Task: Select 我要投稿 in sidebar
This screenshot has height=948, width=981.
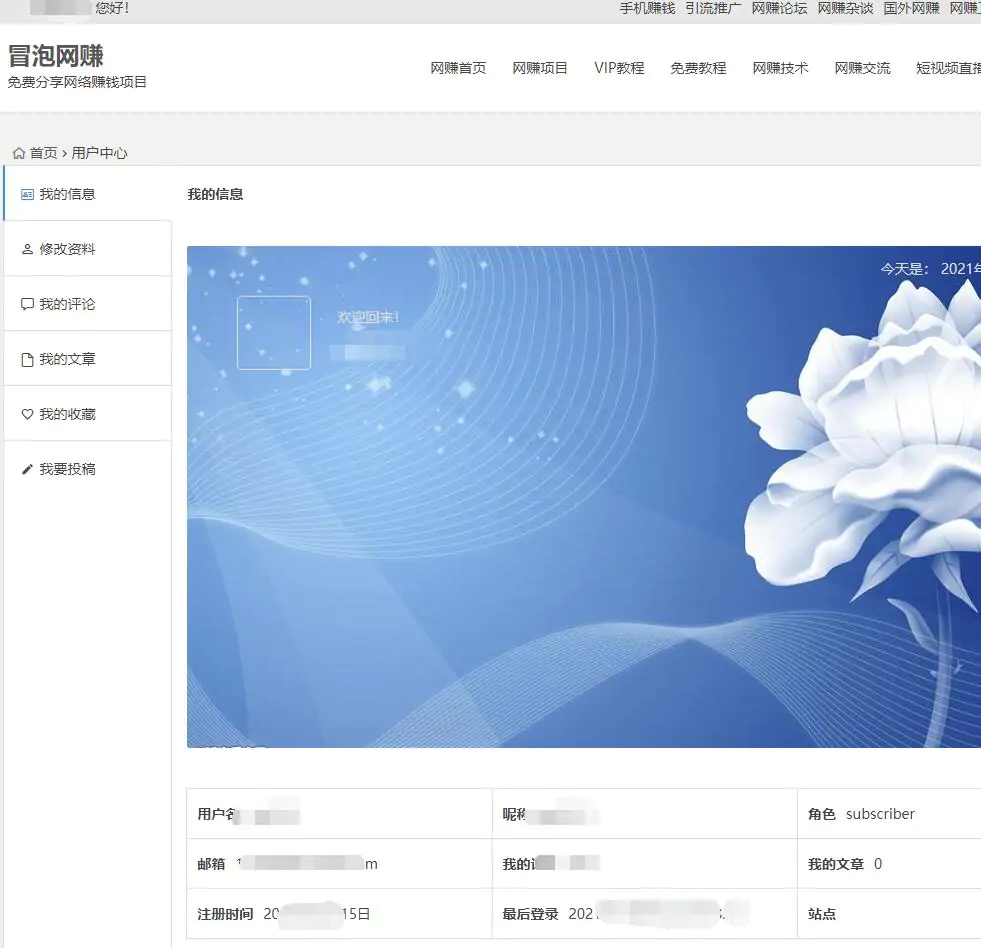Action: [88, 469]
